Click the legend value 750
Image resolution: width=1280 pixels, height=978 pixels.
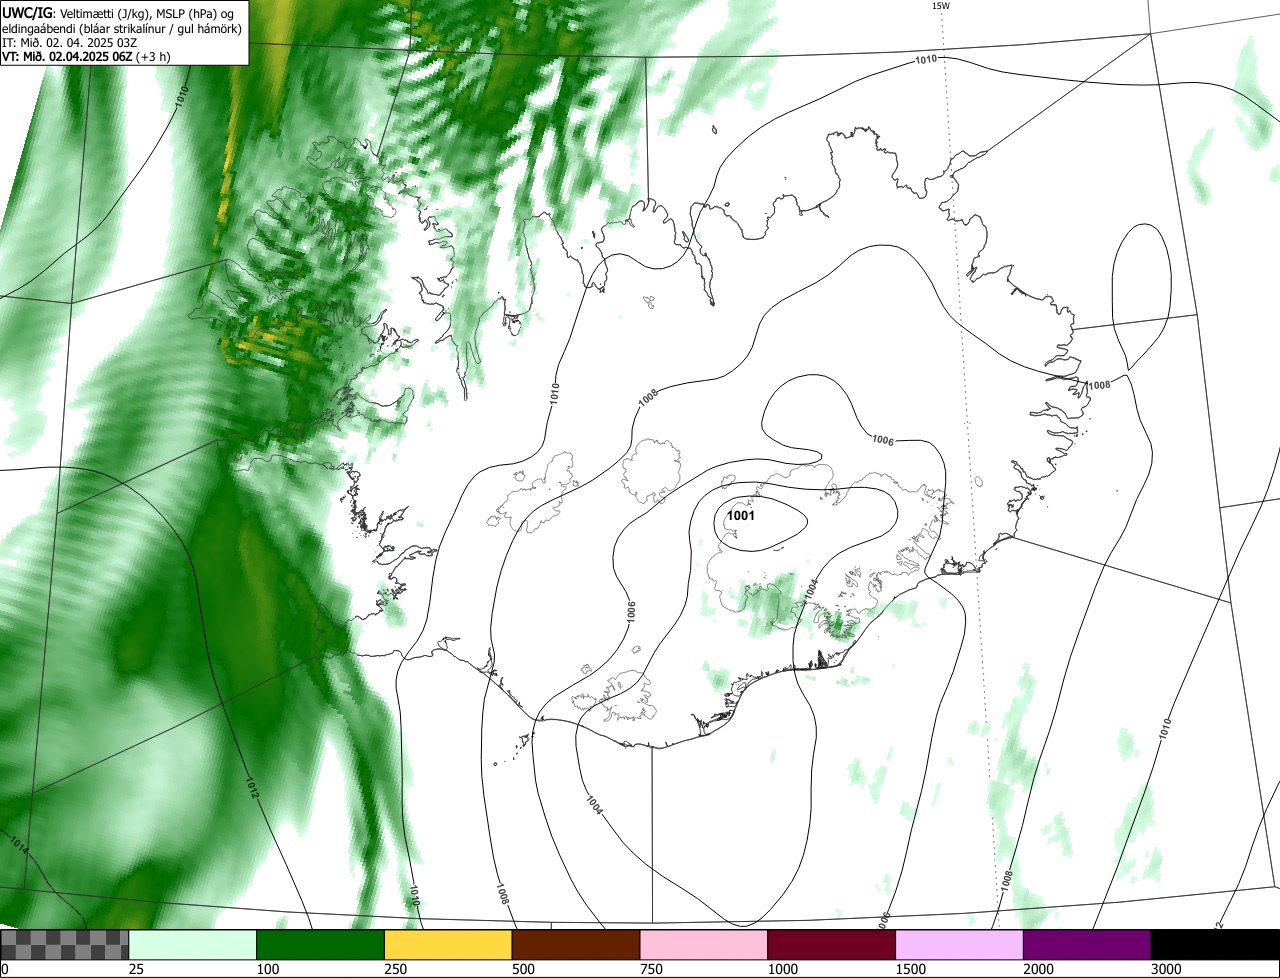[x=652, y=969]
